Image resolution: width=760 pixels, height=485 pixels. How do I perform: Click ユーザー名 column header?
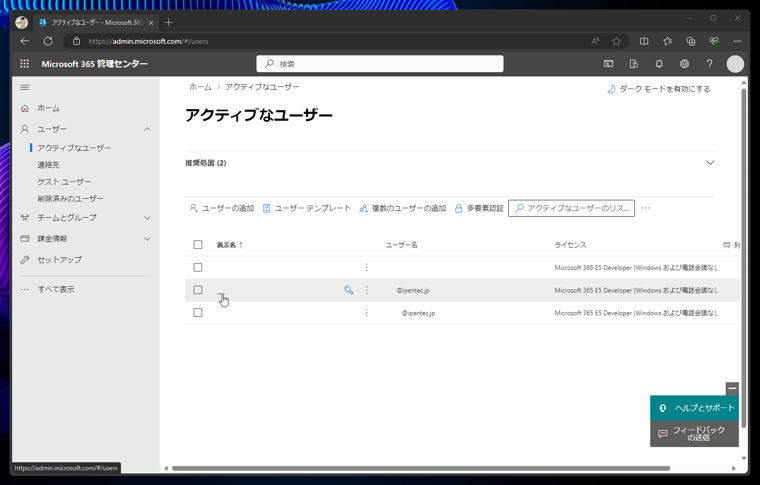[x=401, y=245]
